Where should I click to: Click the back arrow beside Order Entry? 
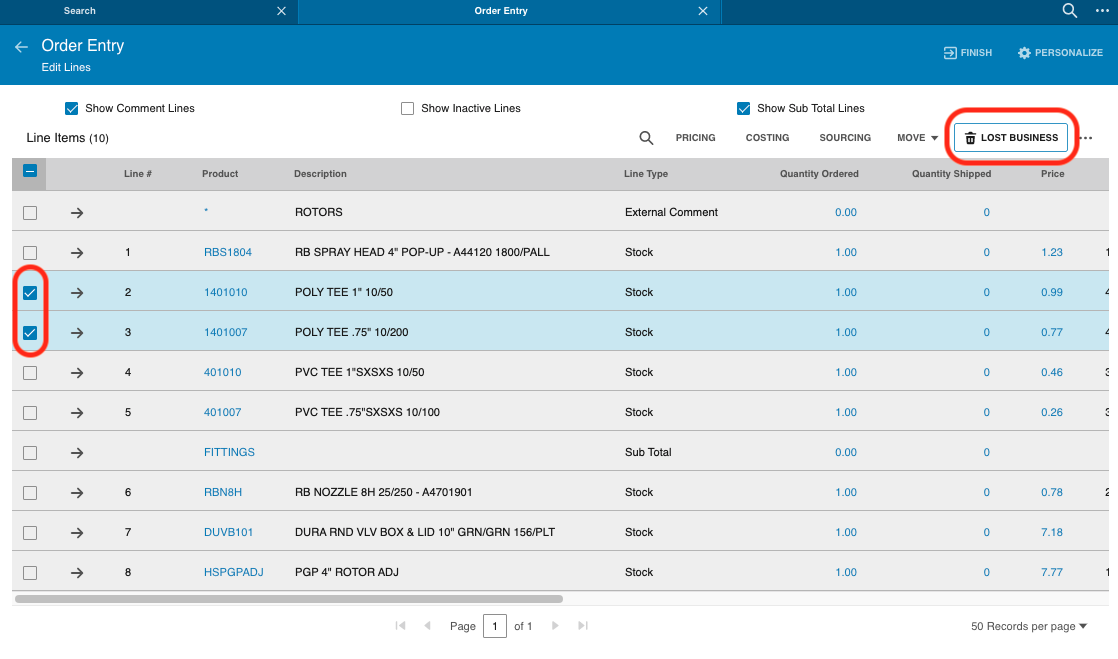click(21, 46)
